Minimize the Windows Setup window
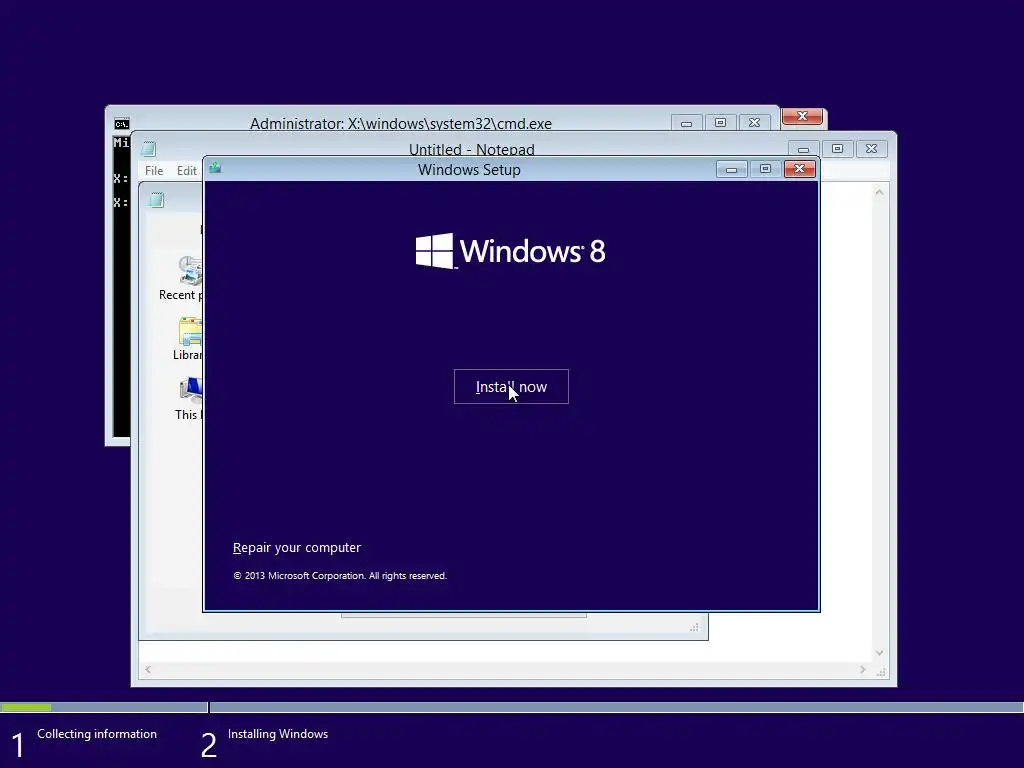Image resolution: width=1024 pixels, height=768 pixels. click(731, 170)
